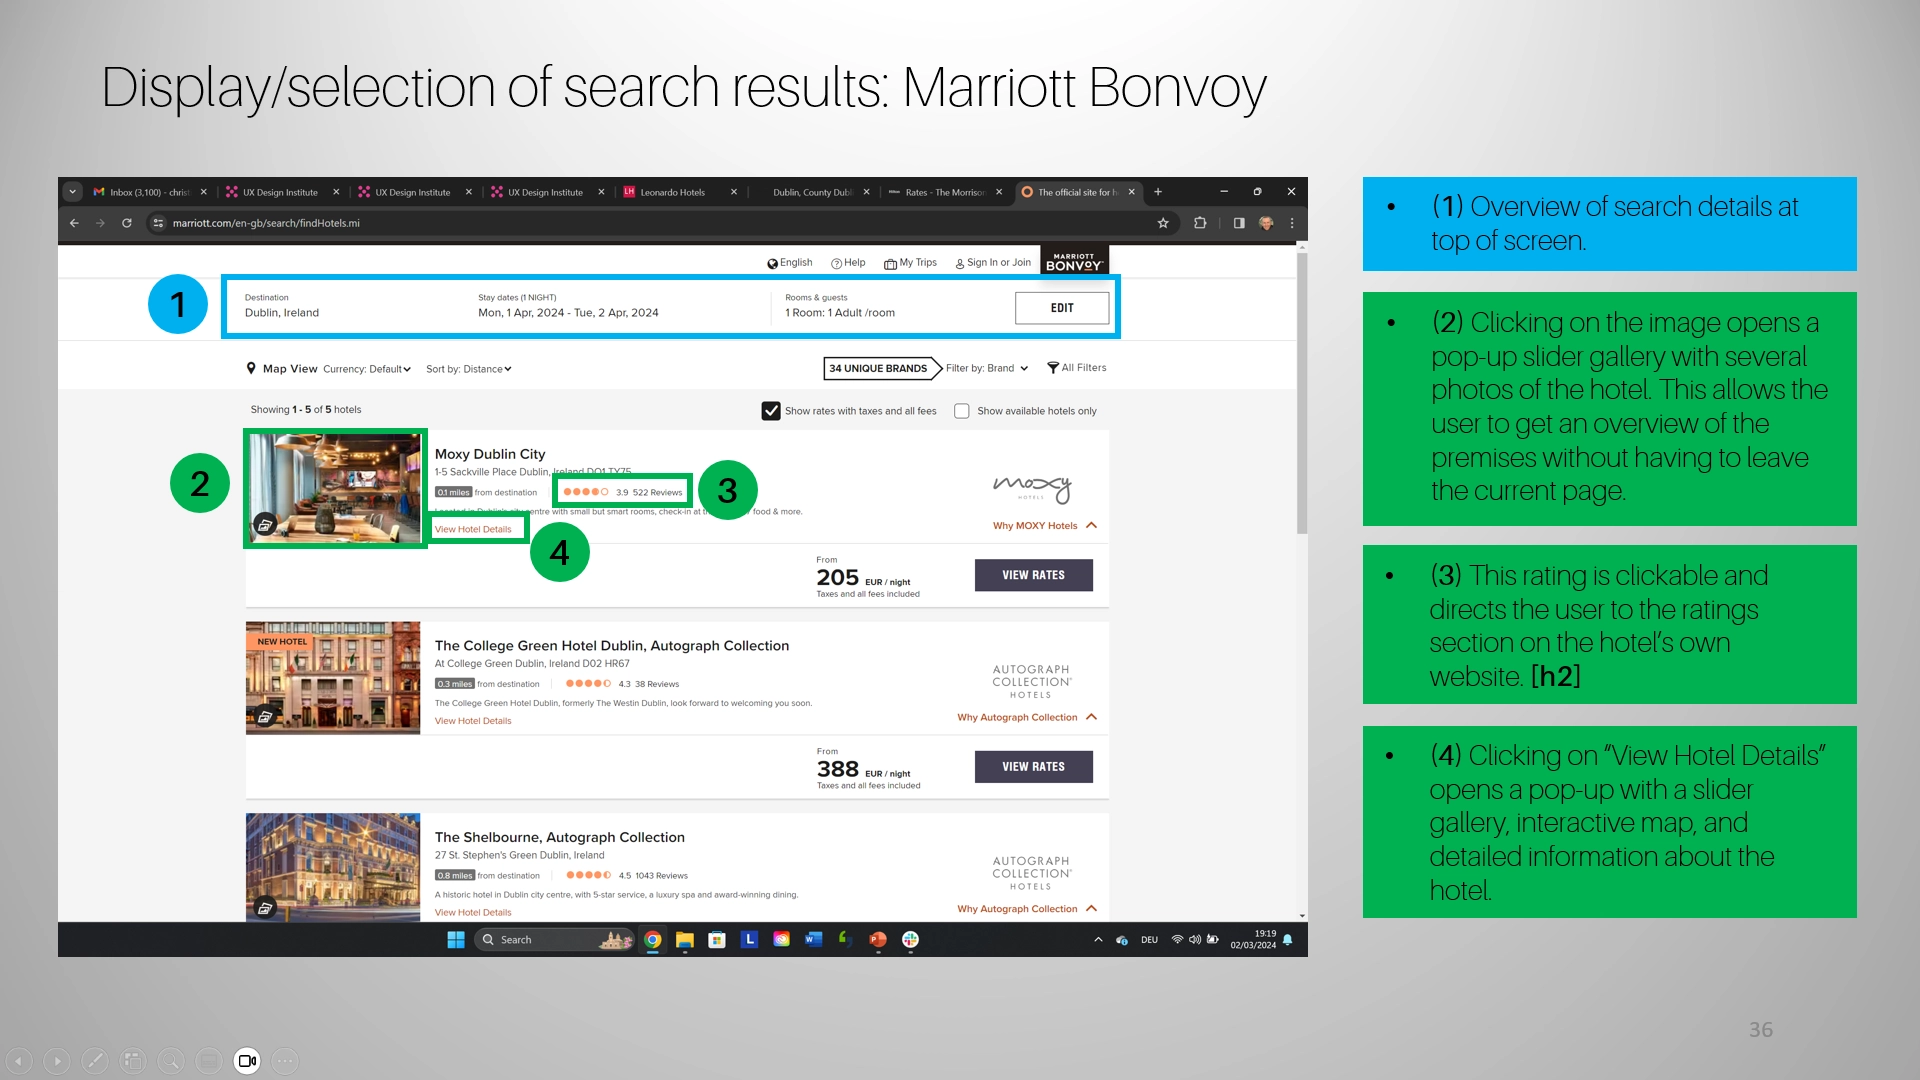Image resolution: width=1920 pixels, height=1080 pixels.
Task: Open the Currency: Default dropdown
Action: pos(367,369)
